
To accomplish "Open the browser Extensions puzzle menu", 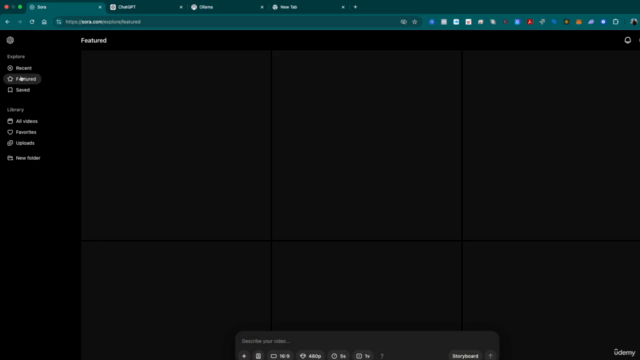I will click(x=616, y=22).
